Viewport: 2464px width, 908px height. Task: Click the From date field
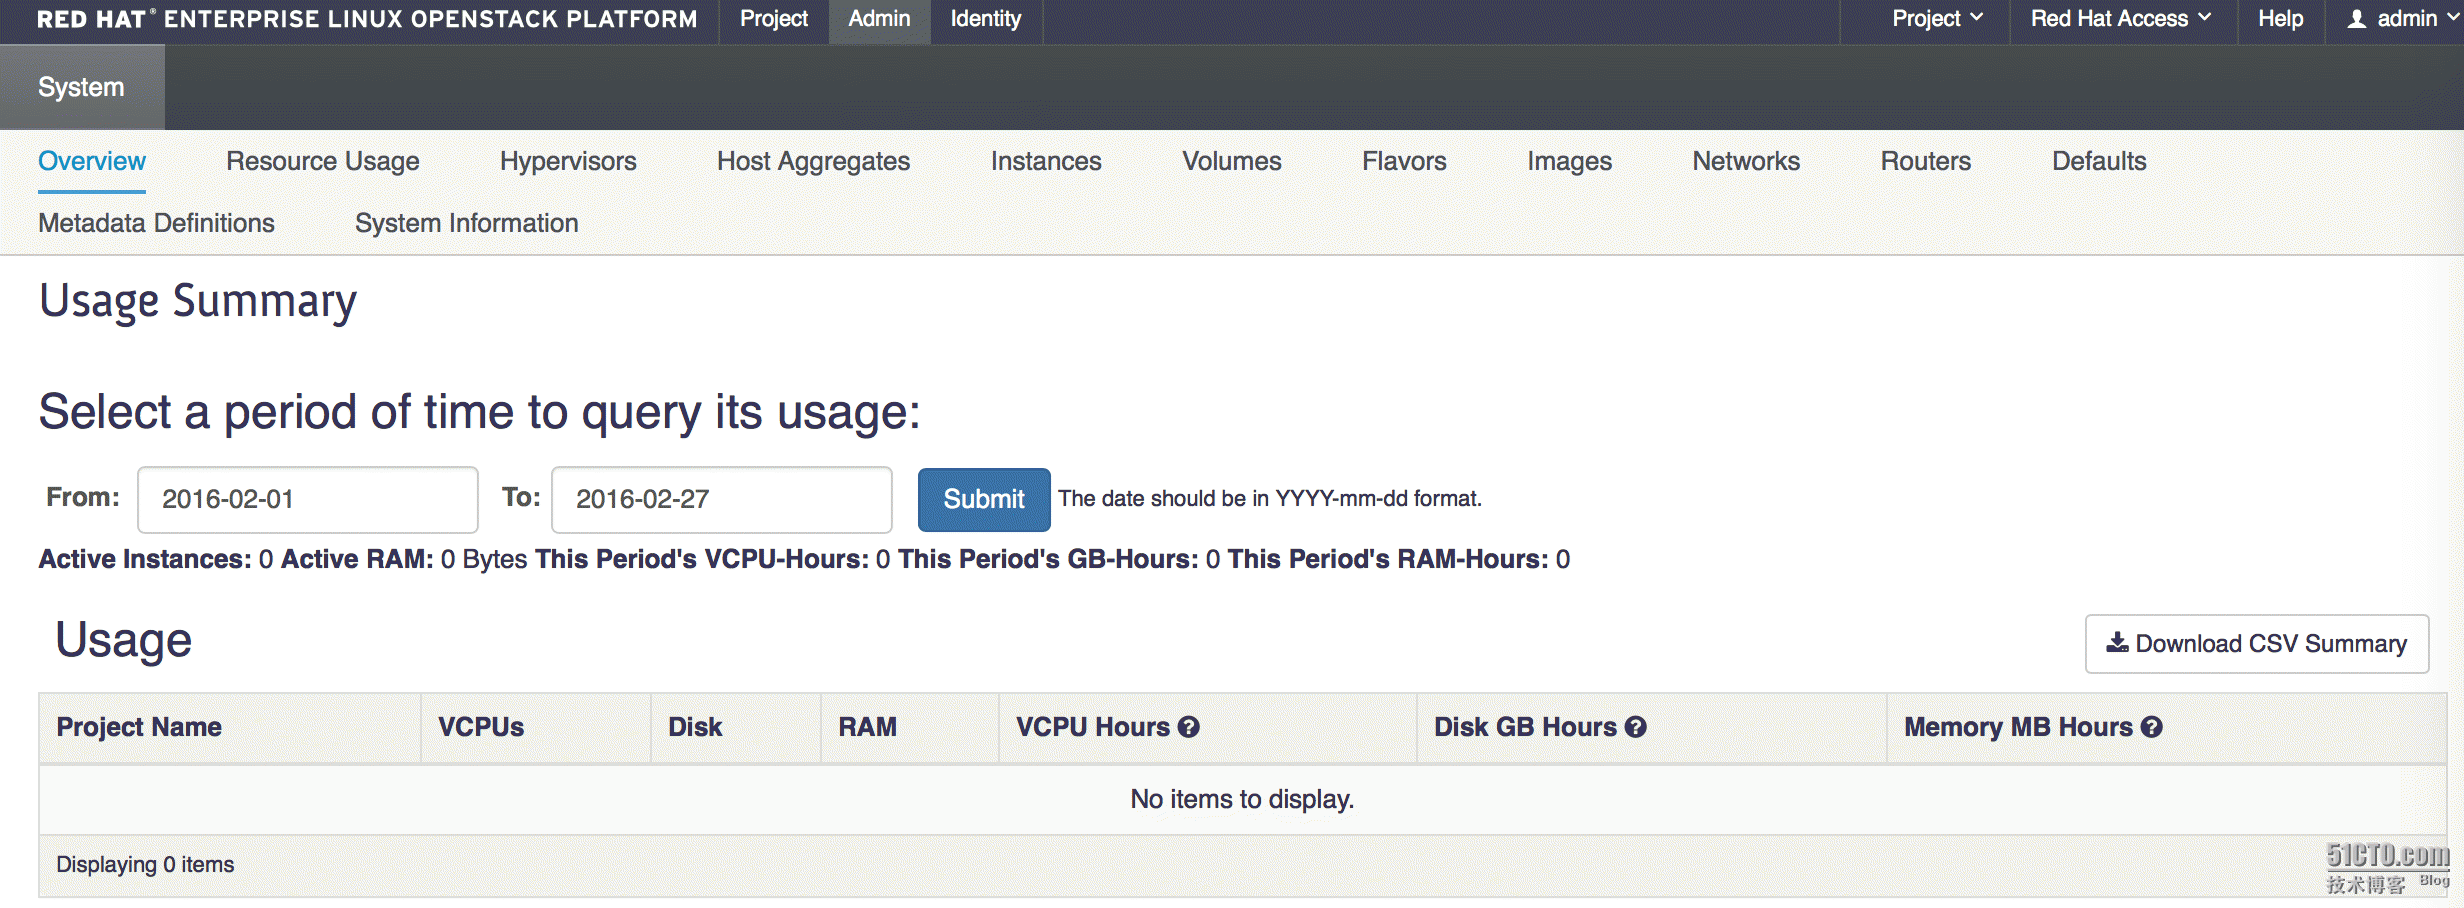[307, 499]
